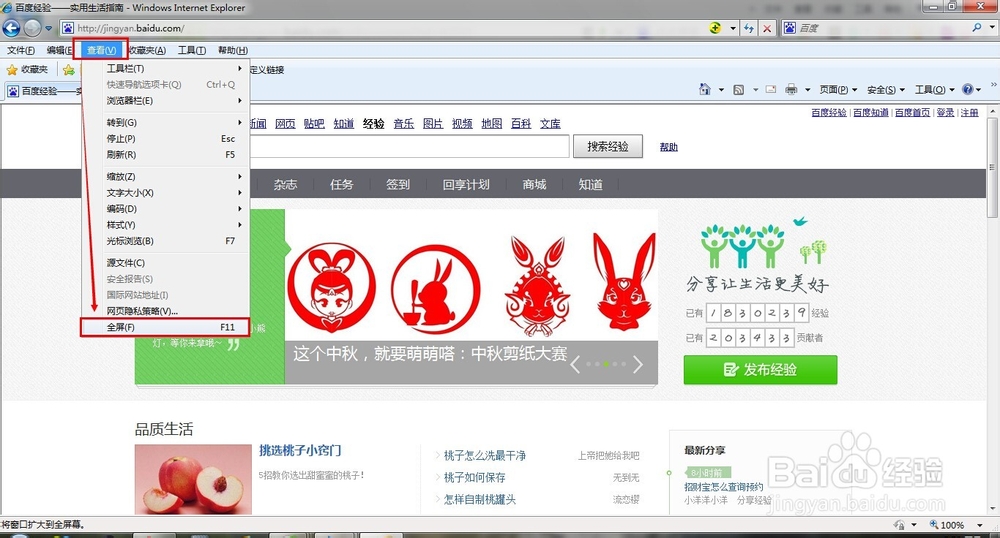1000x538 pixels.
Task: Click the Add to Favorites bar icon
Action: point(68,69)
